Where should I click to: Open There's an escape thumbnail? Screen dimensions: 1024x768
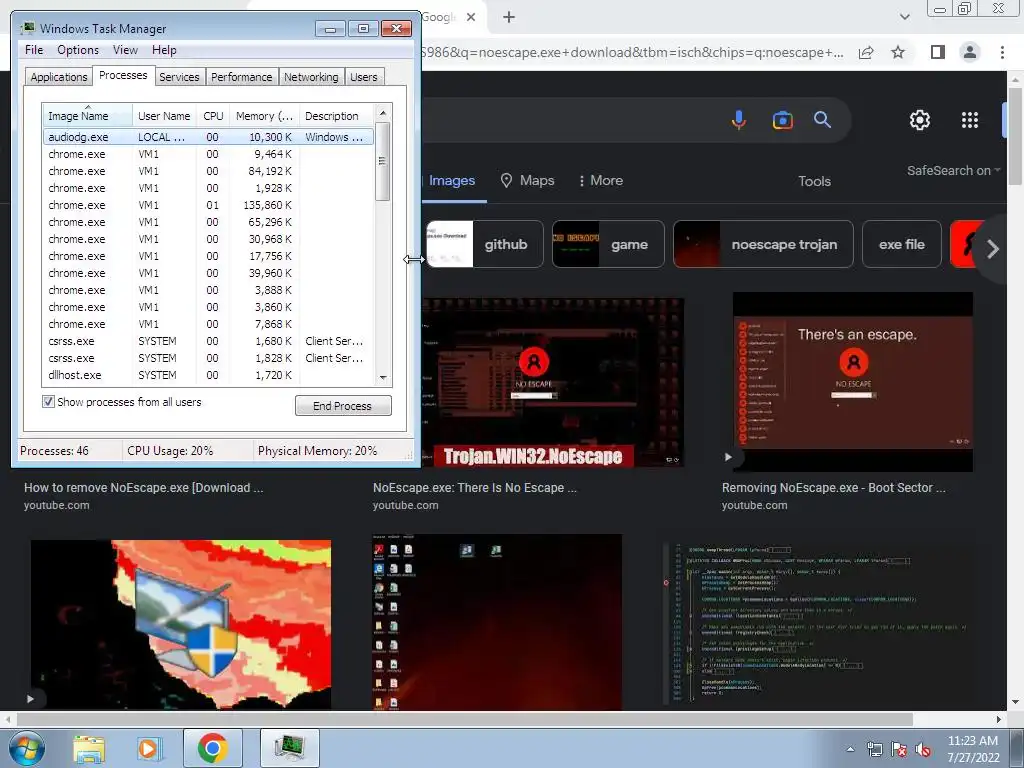(x=853, y=381)
